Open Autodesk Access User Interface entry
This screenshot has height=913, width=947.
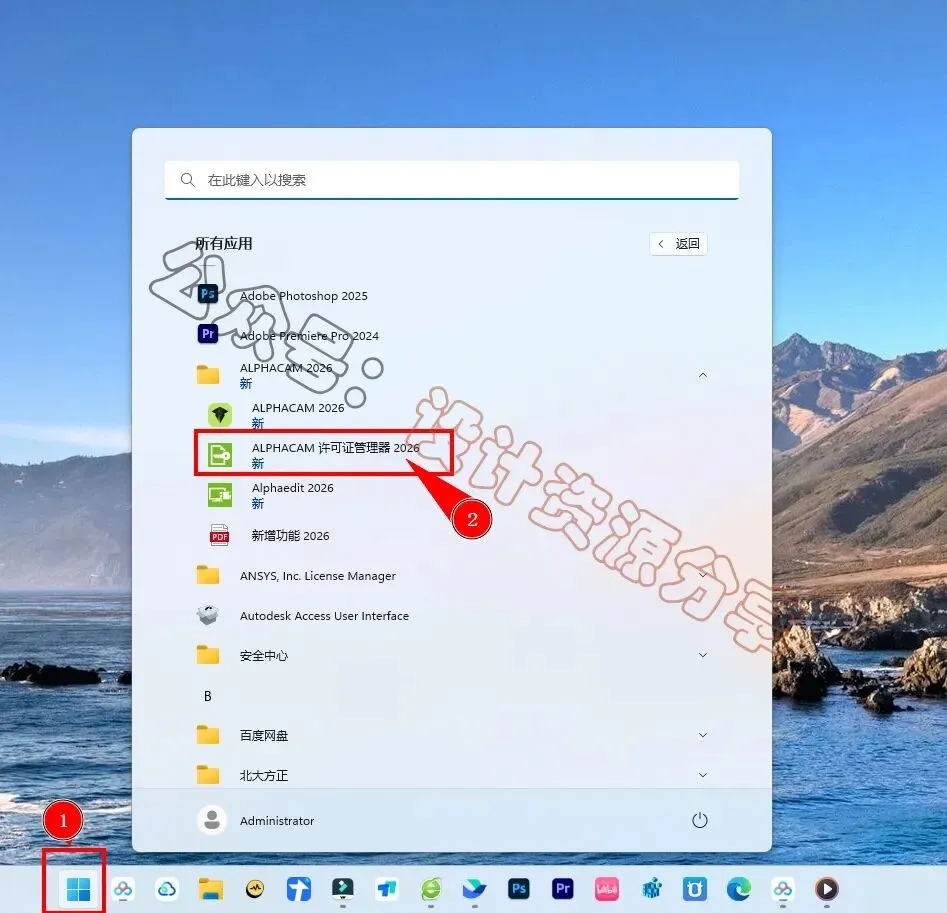coord(324,616)
